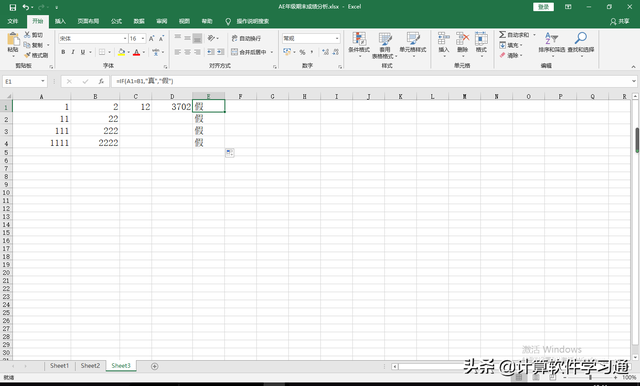Toggle Underline formatting
The image size is (640, 386).
pyautogui.click(x=83, y=52)
